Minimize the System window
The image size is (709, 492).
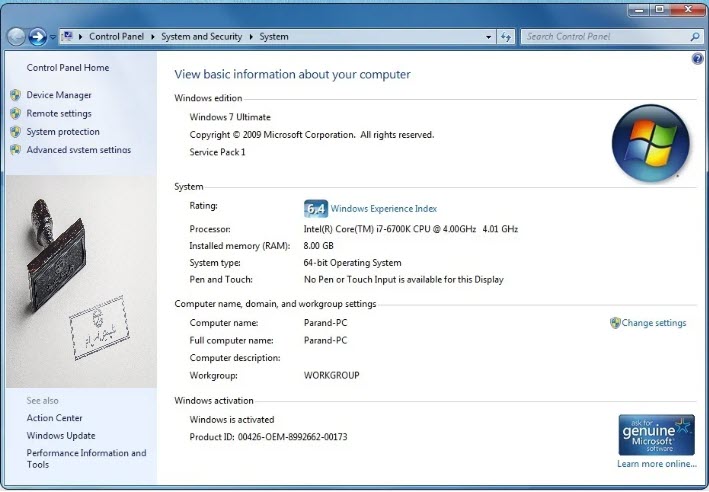coord(639,9)
